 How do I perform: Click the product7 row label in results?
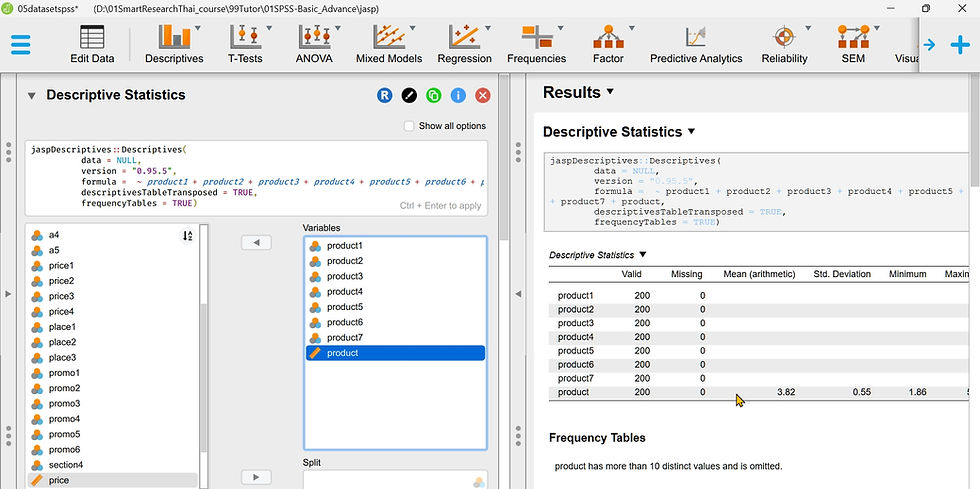click(x=576, y=378)
